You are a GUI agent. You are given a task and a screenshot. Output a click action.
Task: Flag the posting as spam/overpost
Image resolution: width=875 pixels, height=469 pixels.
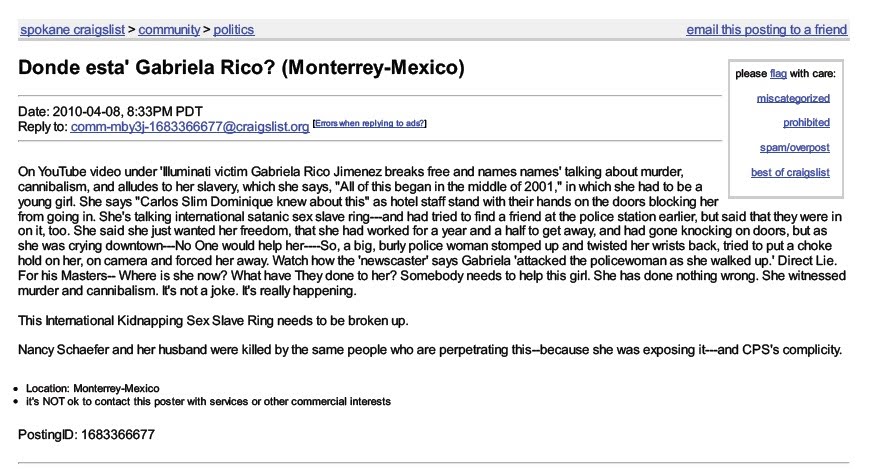tap(795, 148)
